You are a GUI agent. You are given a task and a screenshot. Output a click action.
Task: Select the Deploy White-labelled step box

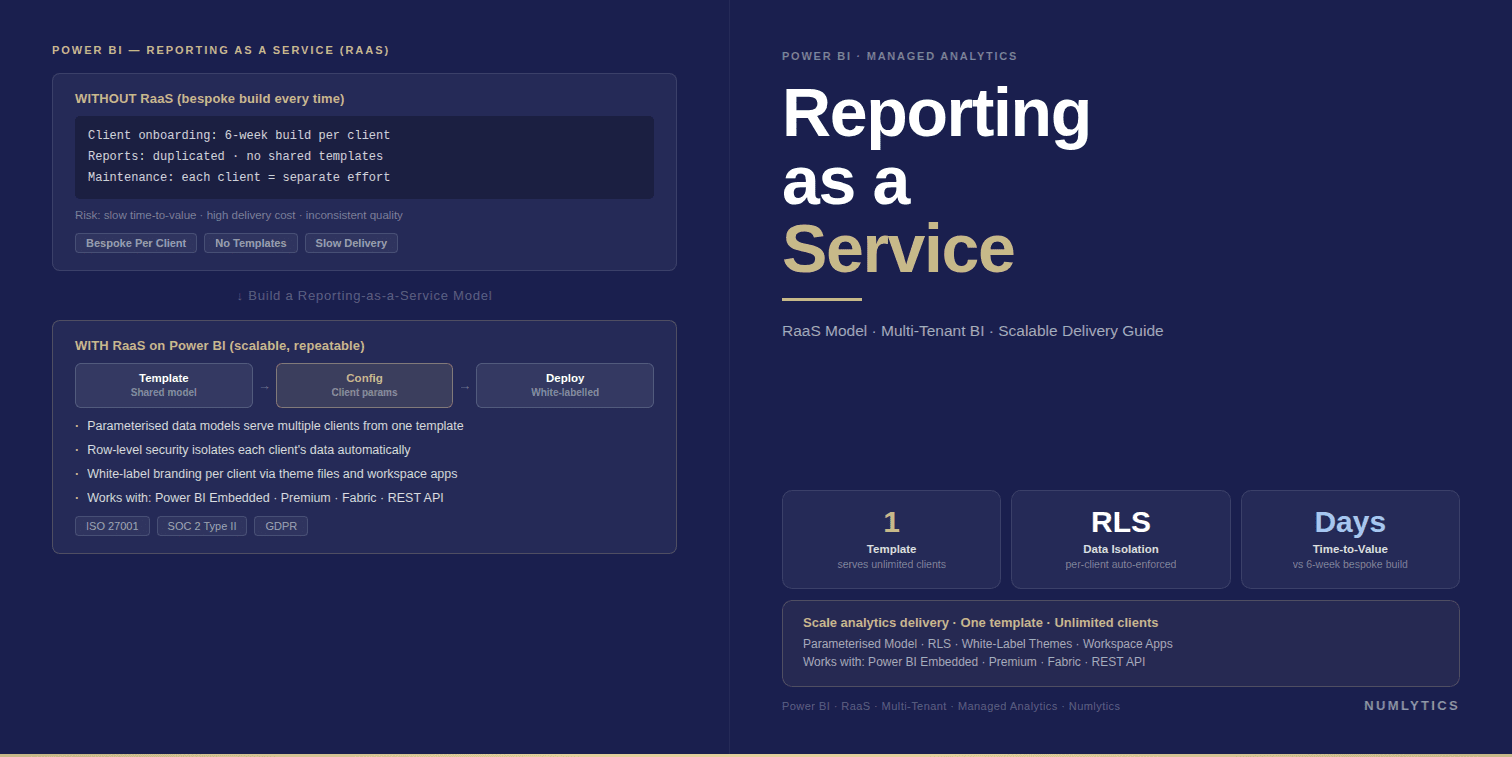(565, 385)
